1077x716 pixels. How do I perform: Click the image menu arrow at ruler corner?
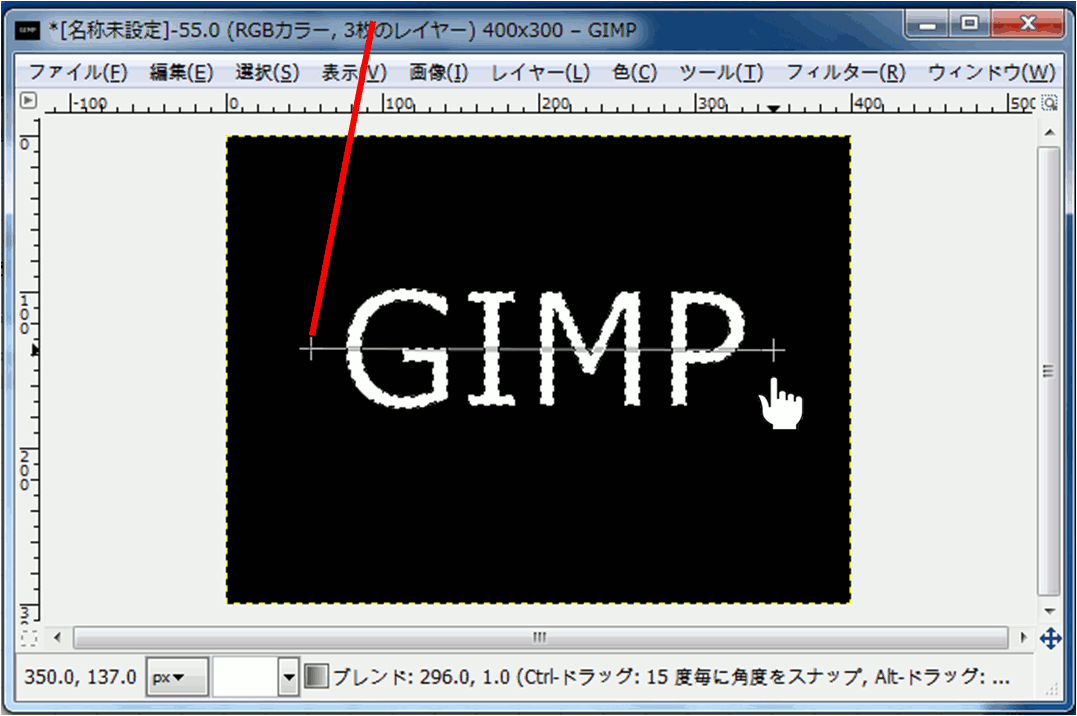pyautogui.click(x=28, y=100)
